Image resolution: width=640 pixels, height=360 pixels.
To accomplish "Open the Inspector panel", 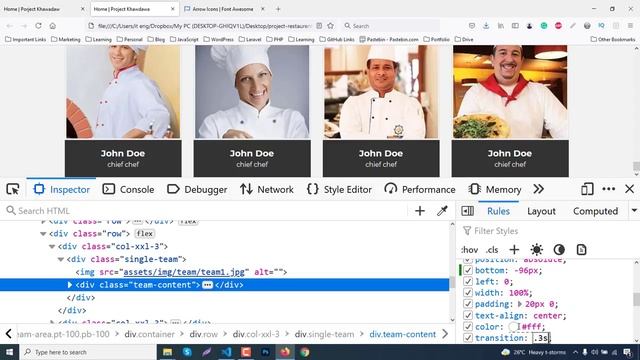I will coord(62,189).
